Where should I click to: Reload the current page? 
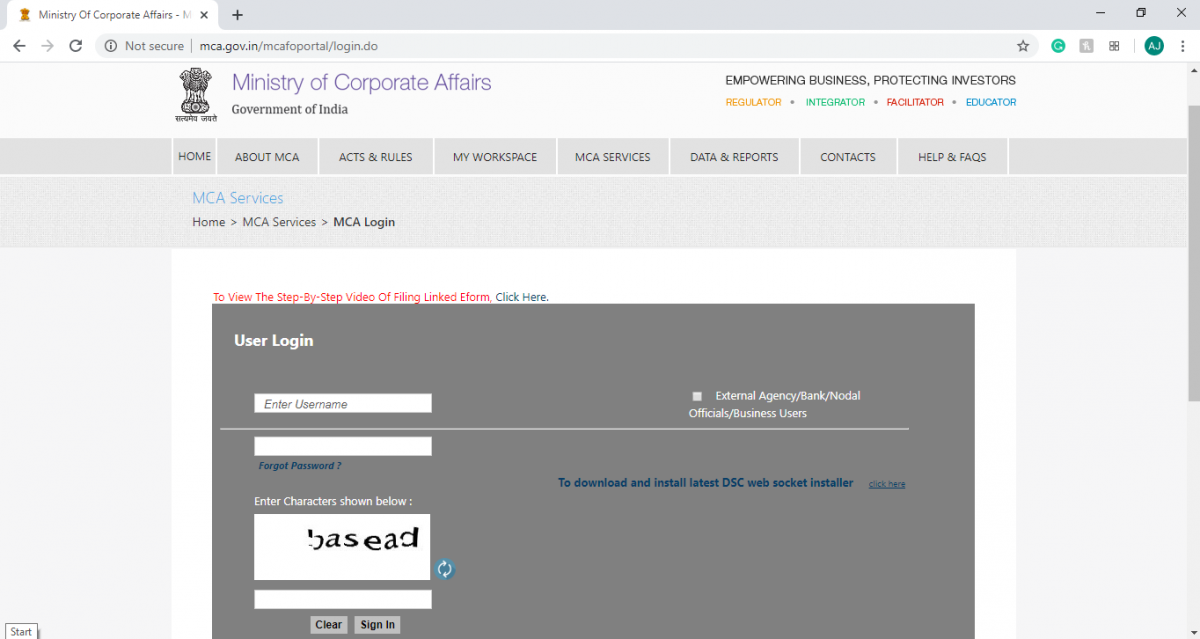(x=75, y=45)
